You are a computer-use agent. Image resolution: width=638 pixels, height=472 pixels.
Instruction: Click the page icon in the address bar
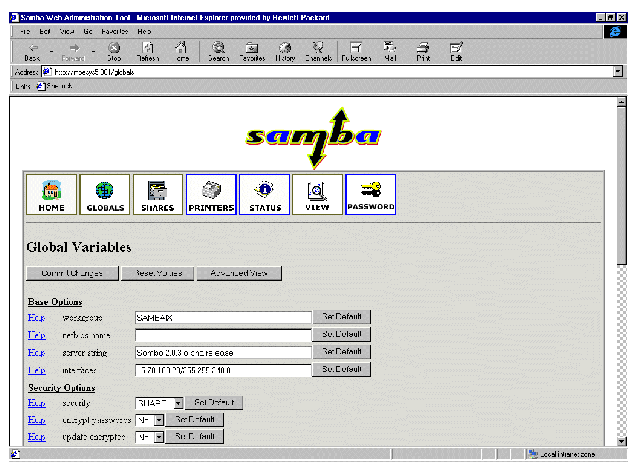coord(47,72)
